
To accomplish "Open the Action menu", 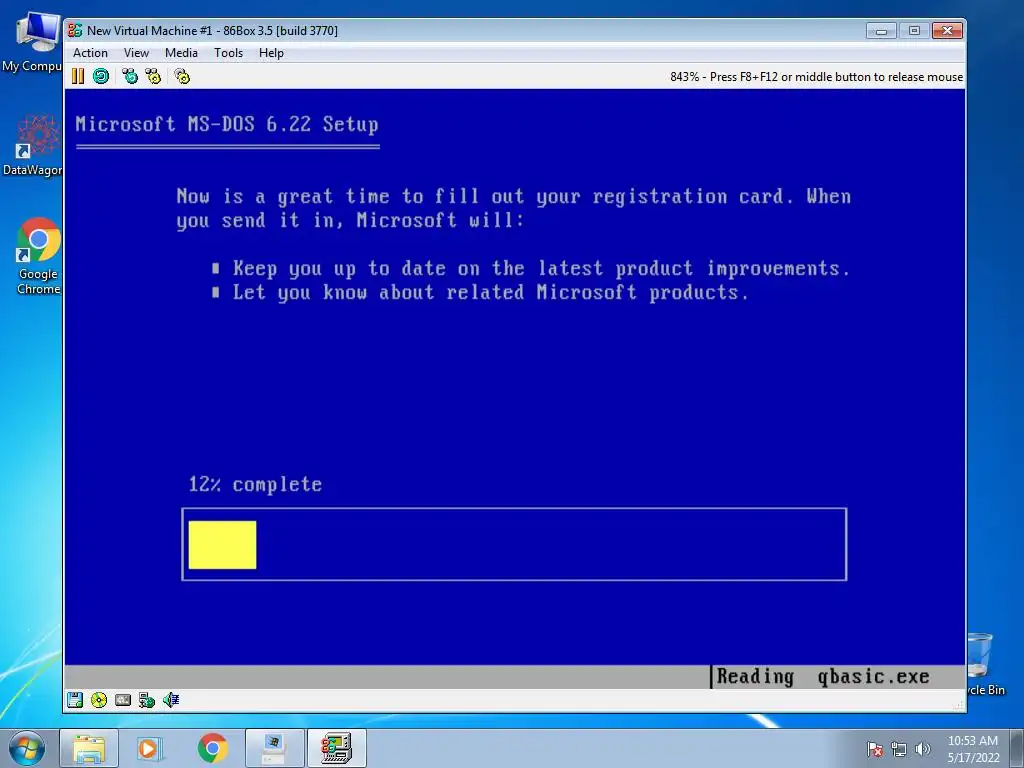I will pyautogui.click(x=90, y=53).
